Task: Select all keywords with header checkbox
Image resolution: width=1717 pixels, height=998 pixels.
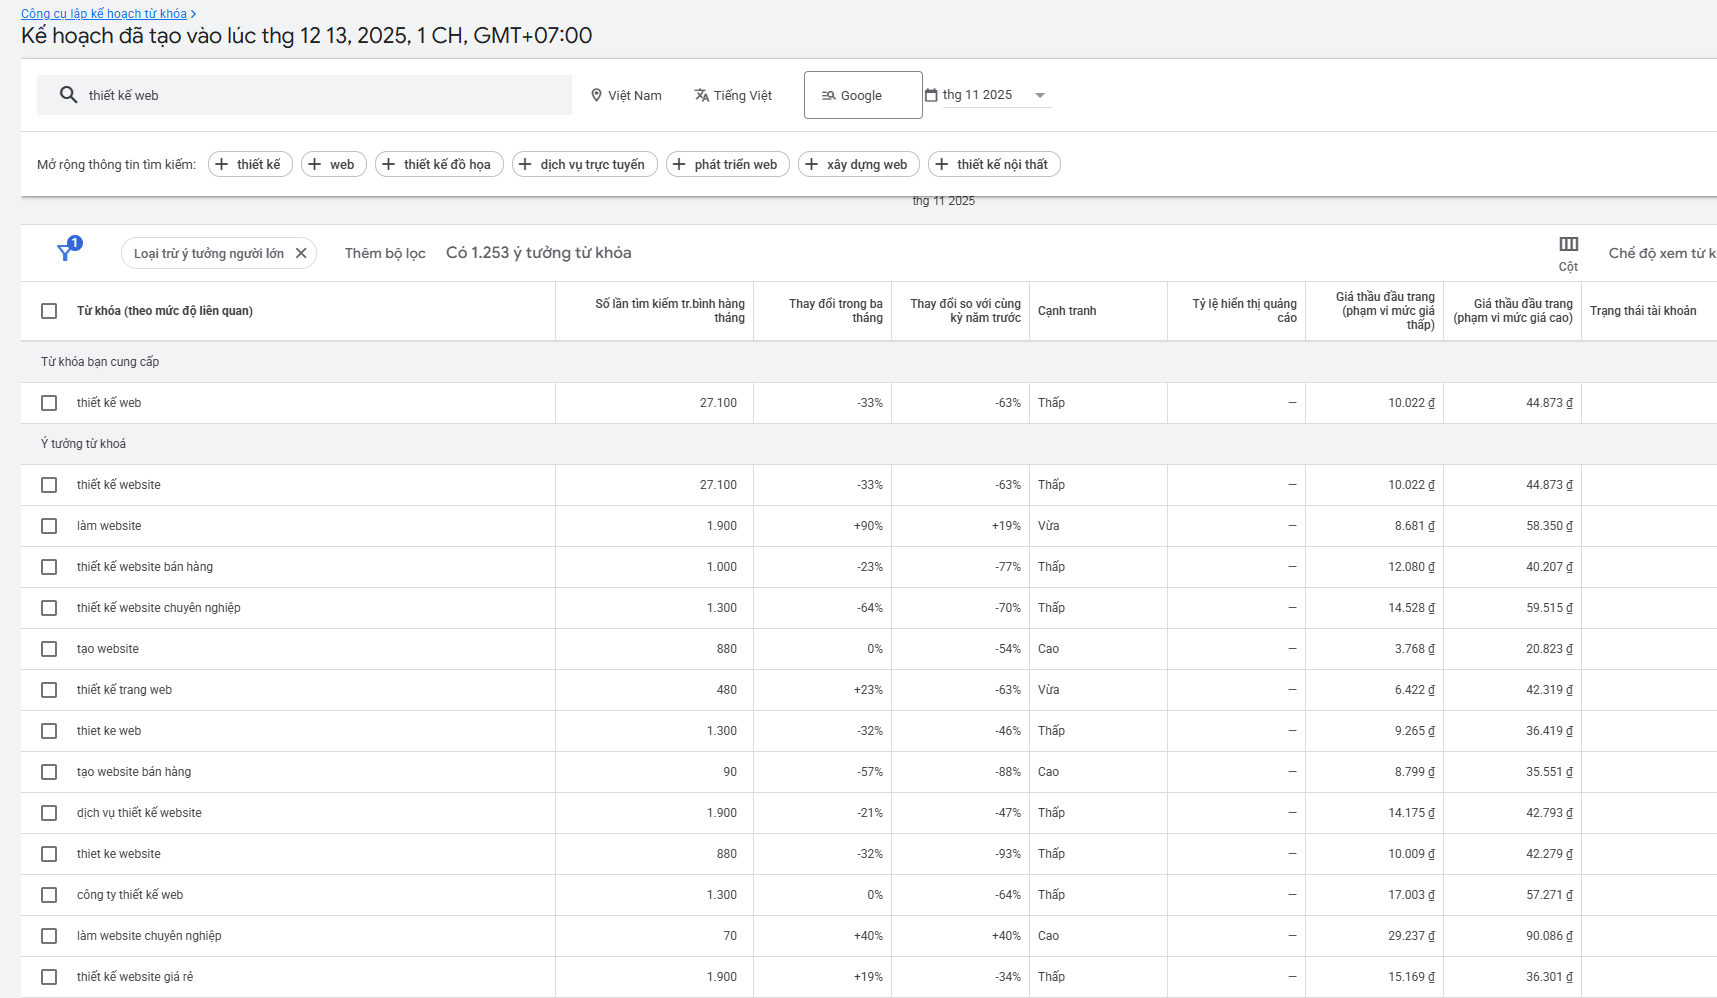Action: [48, 311]
